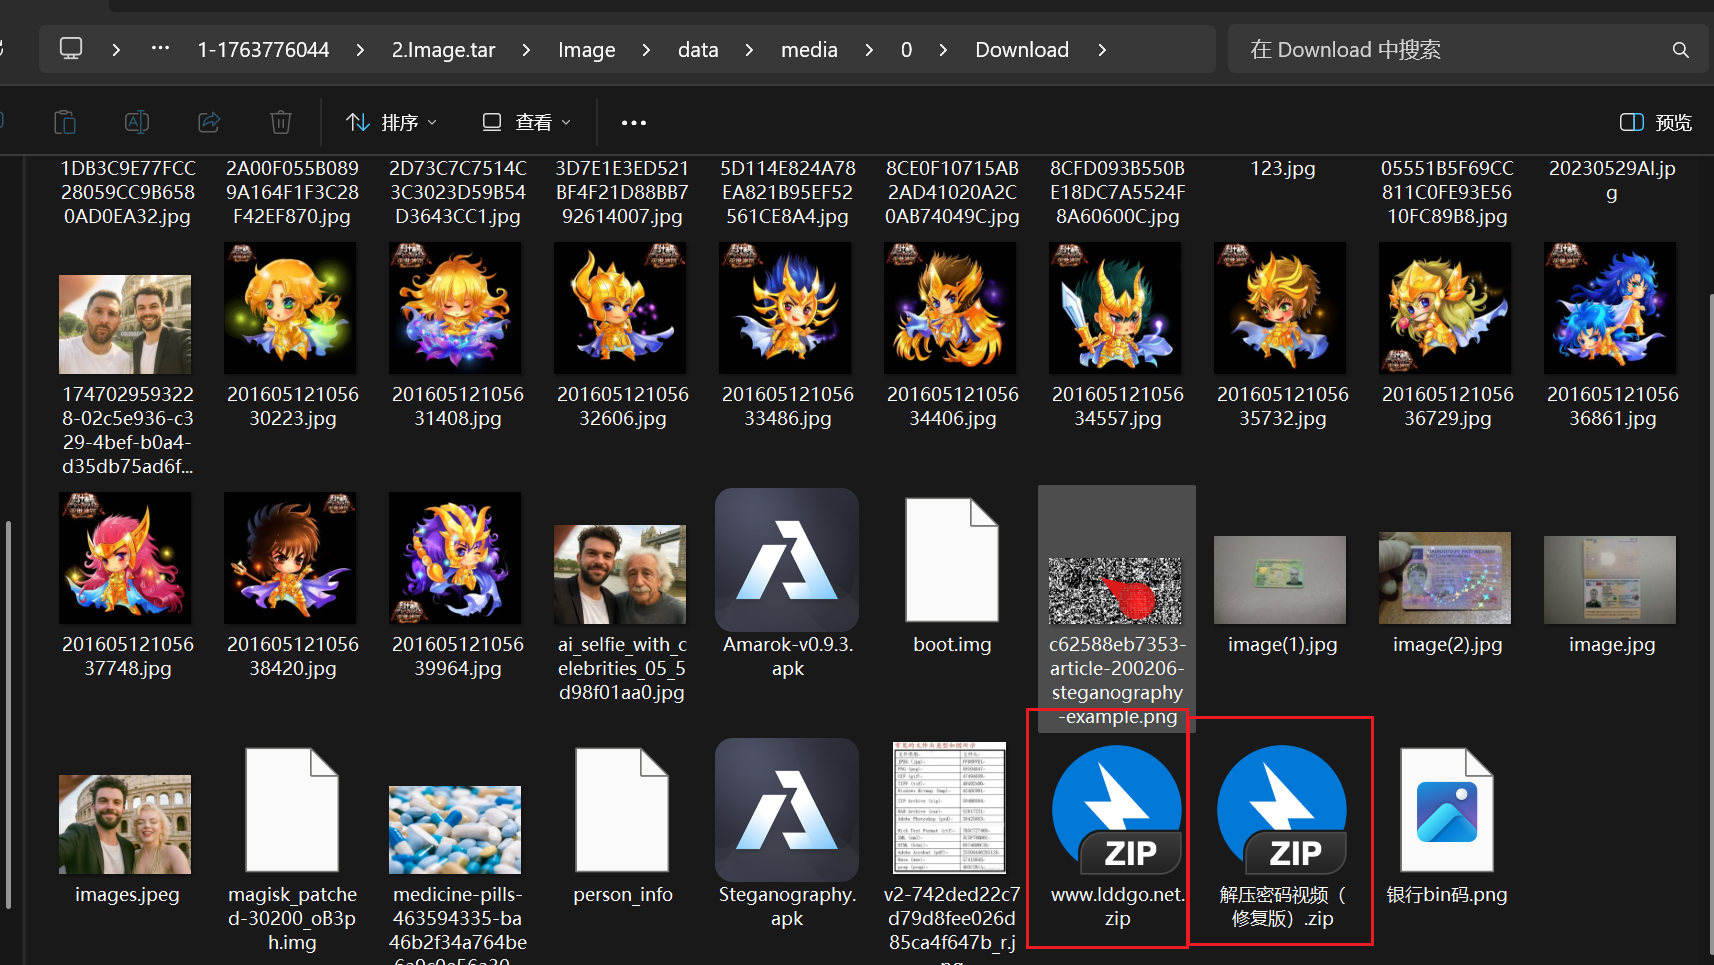Click the This PC monitor icon
The width and height of the screenshot is (1714, 965).
[71, 49]
